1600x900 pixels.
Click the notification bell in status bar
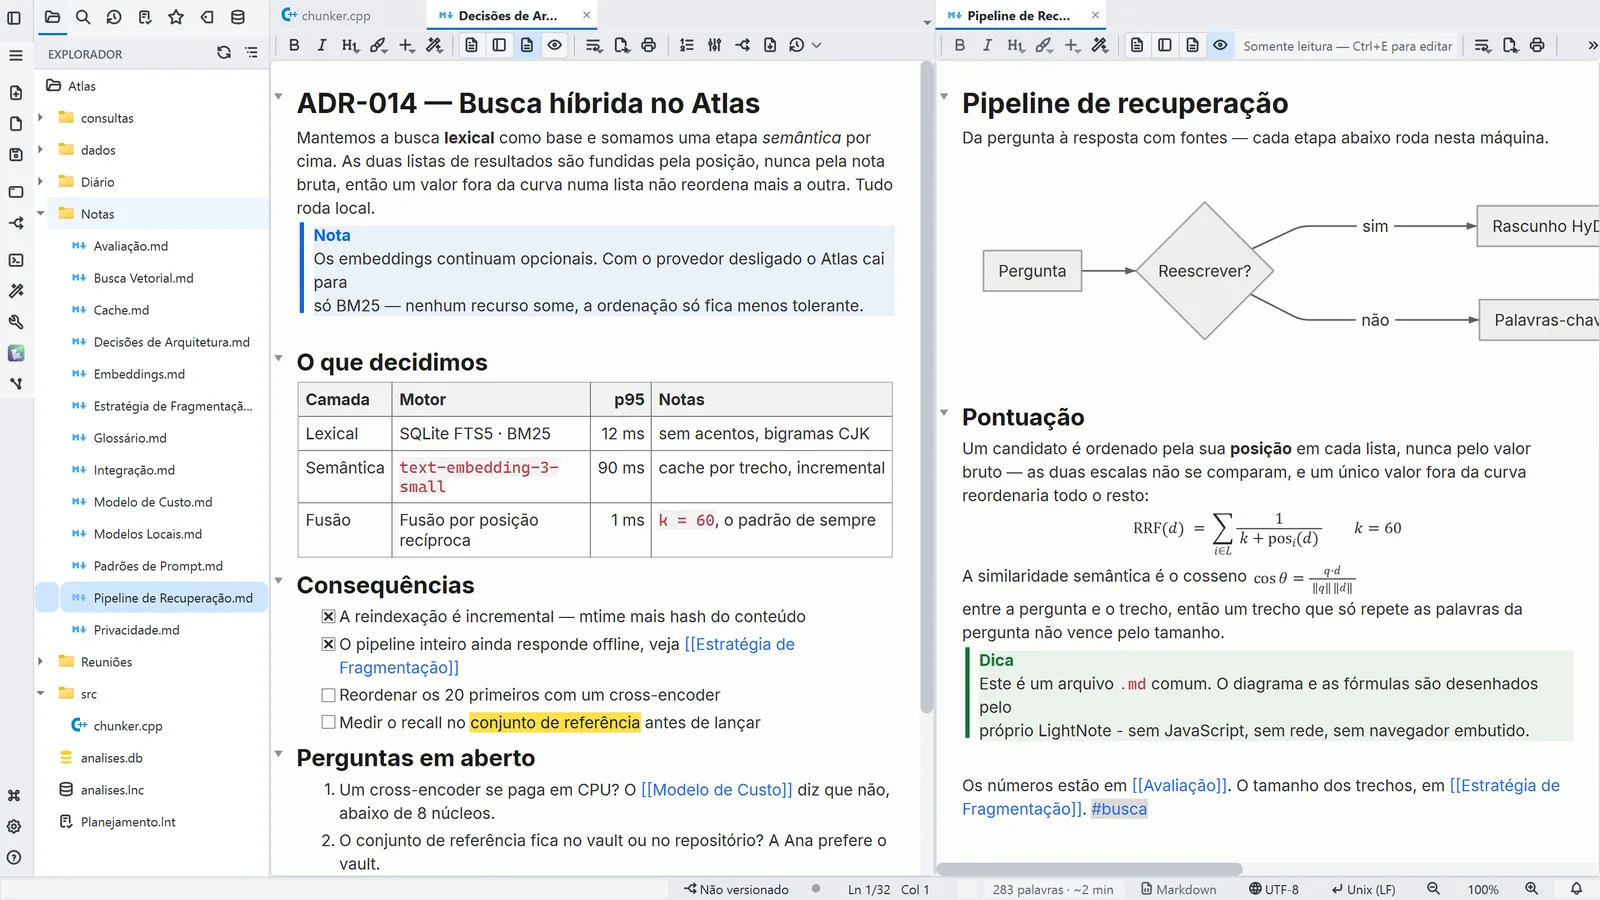tap(1576, 889)
